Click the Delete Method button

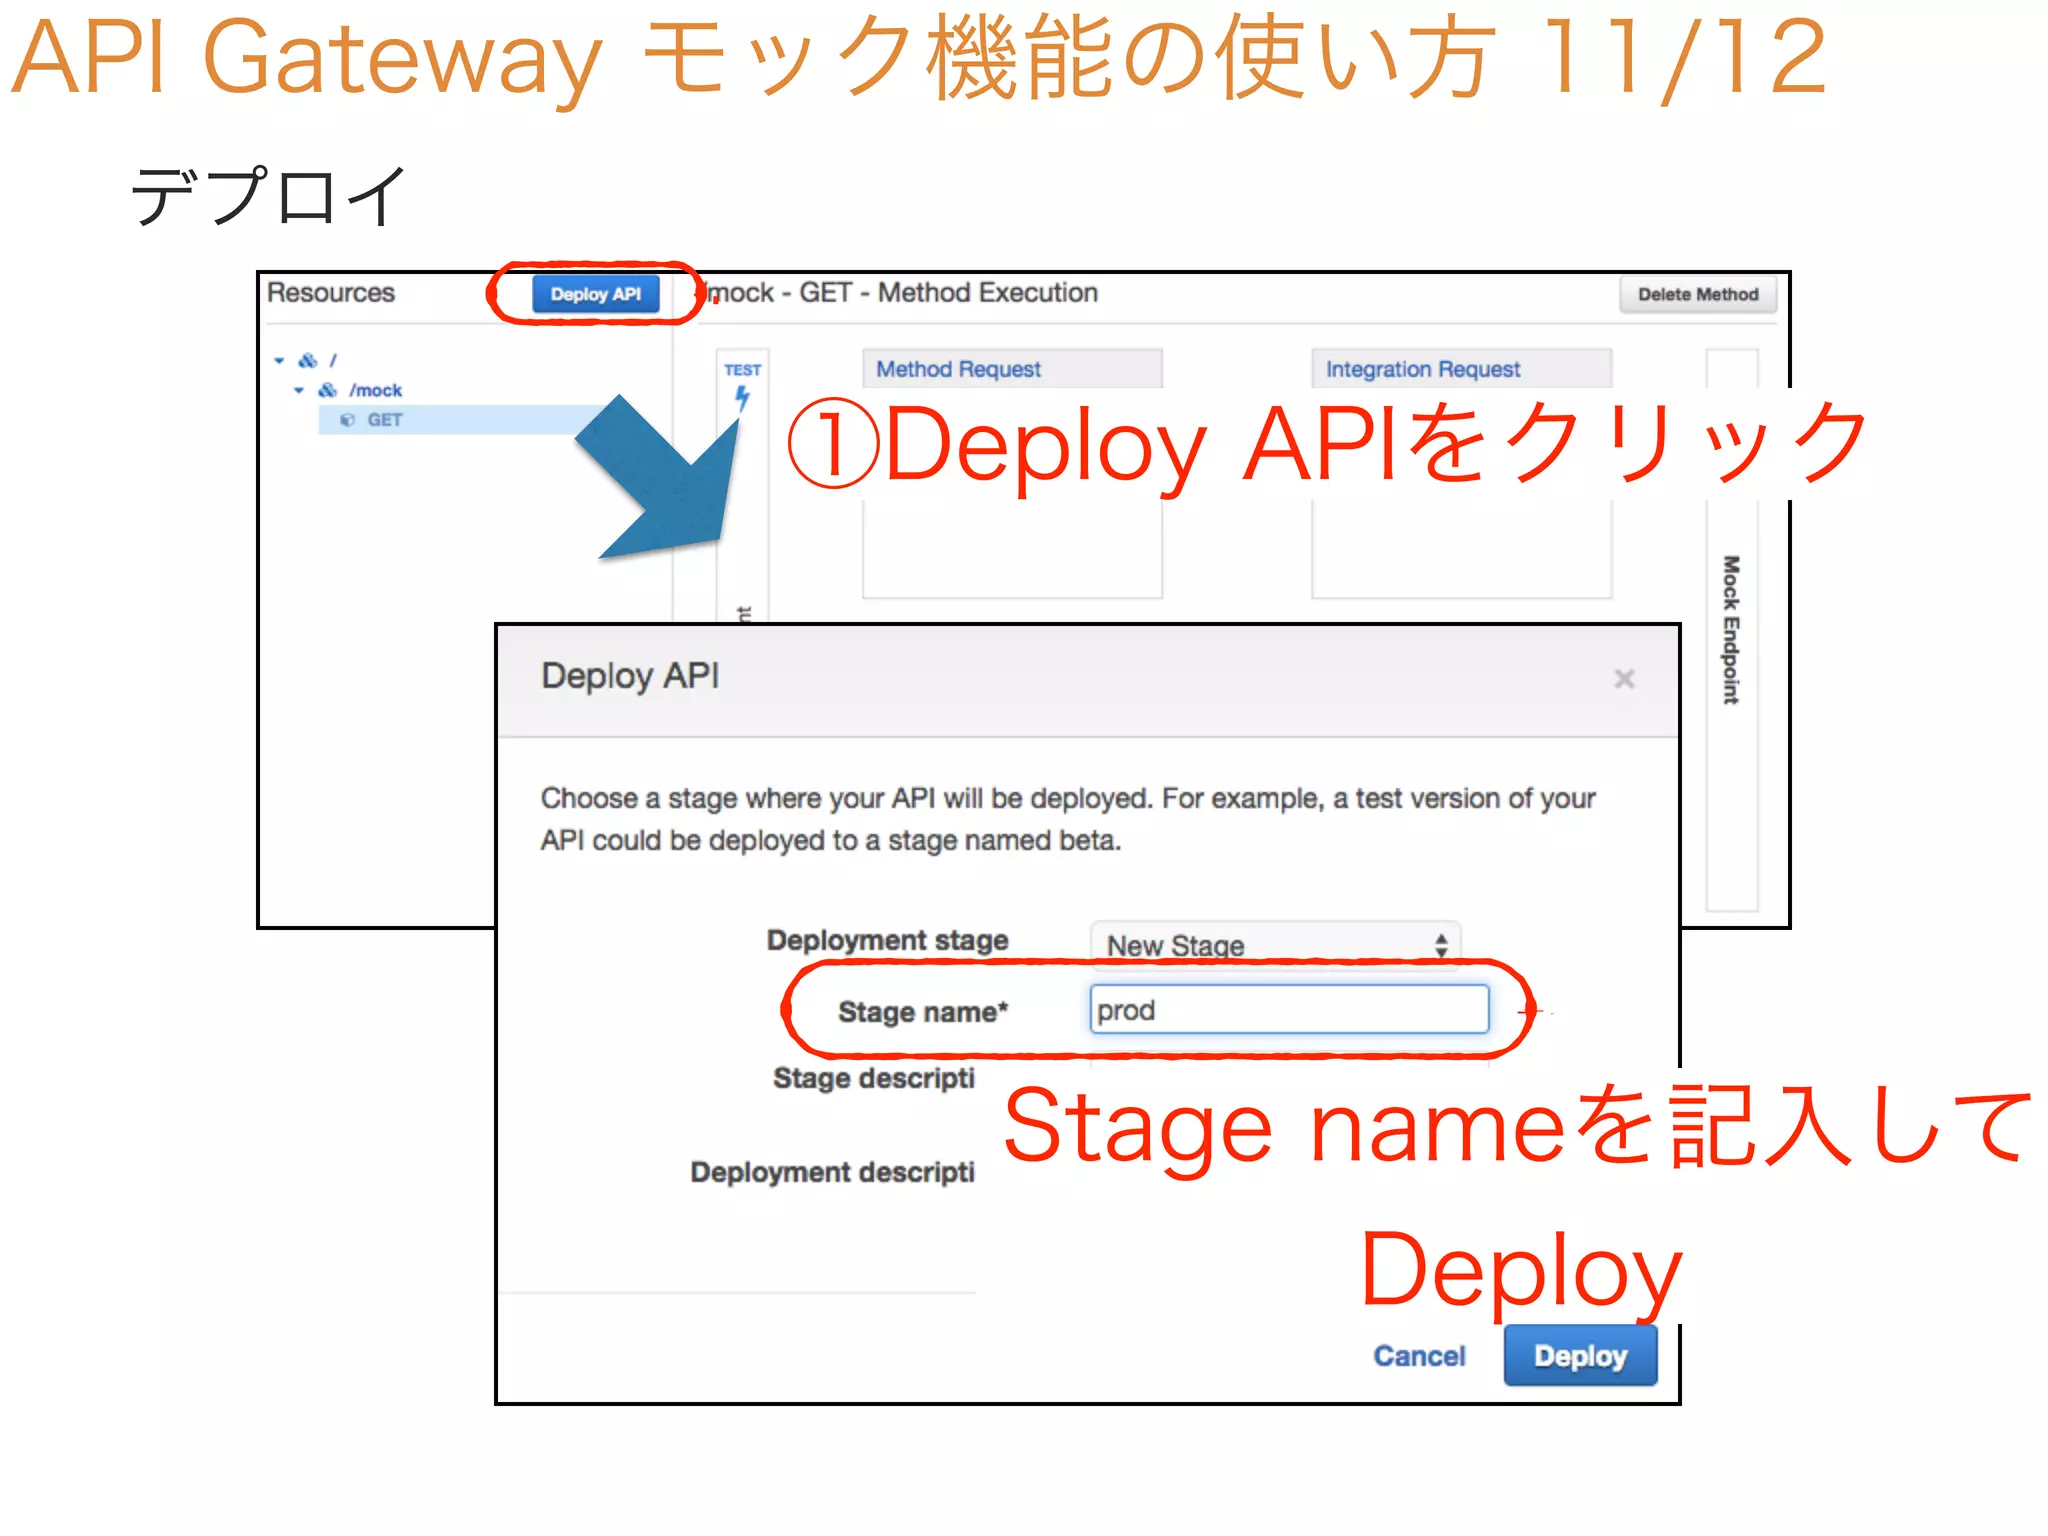pyautogui.click(x=1697, y=294)
